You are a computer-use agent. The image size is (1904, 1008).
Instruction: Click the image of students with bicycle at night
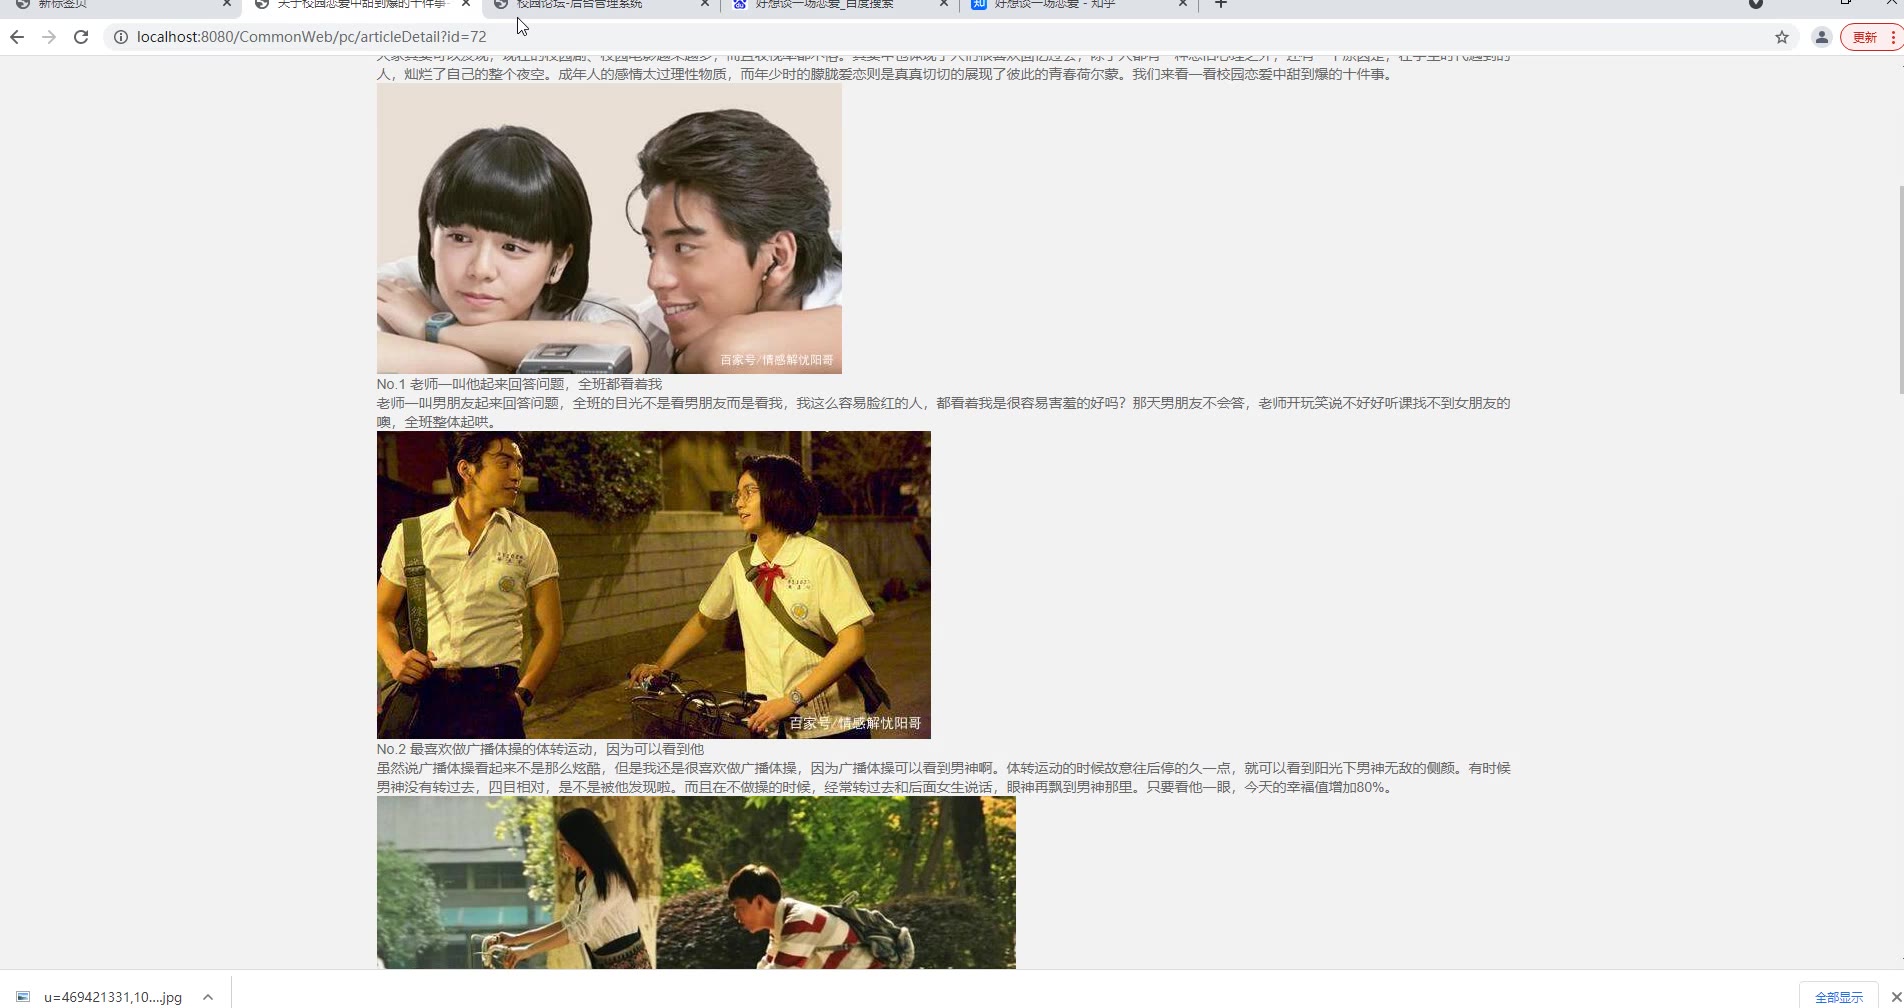point(653,585)
